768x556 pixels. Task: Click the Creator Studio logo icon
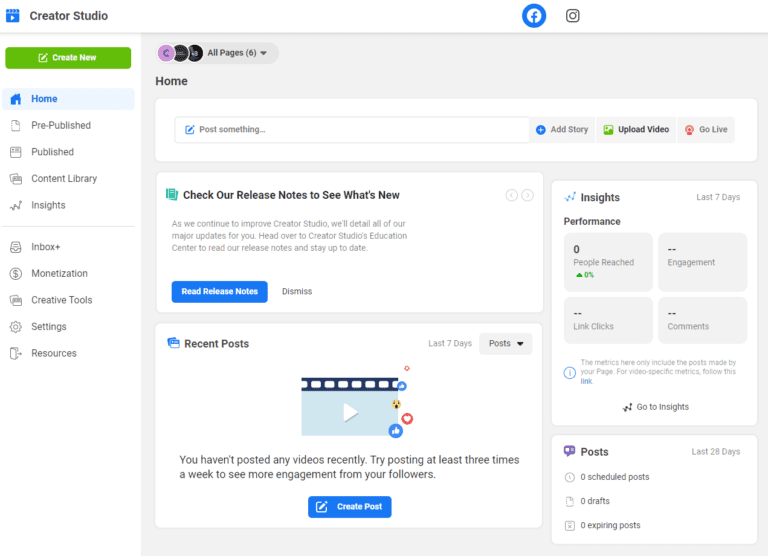point(13,16)
